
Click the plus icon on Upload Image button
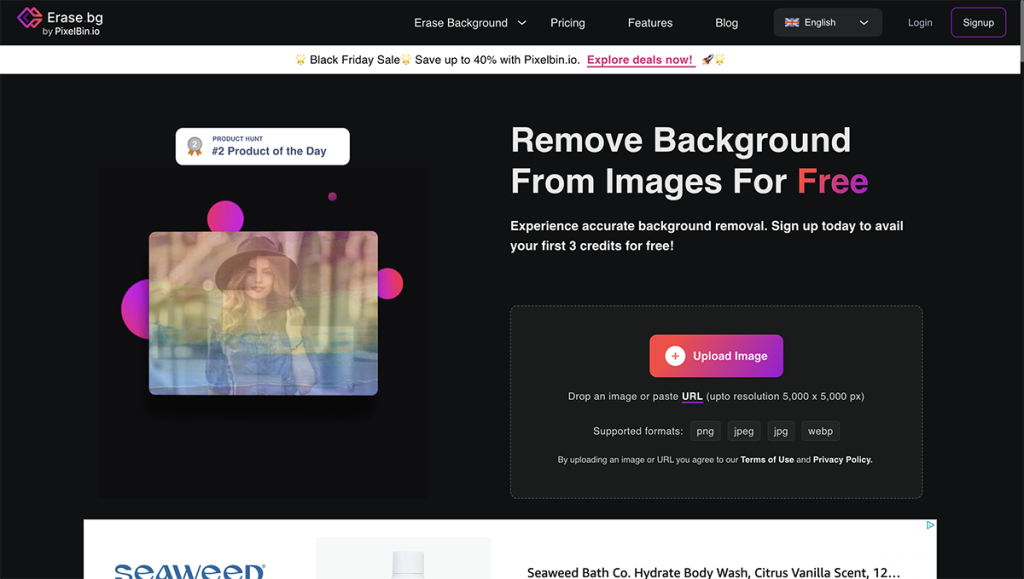[x=676, y=355]
